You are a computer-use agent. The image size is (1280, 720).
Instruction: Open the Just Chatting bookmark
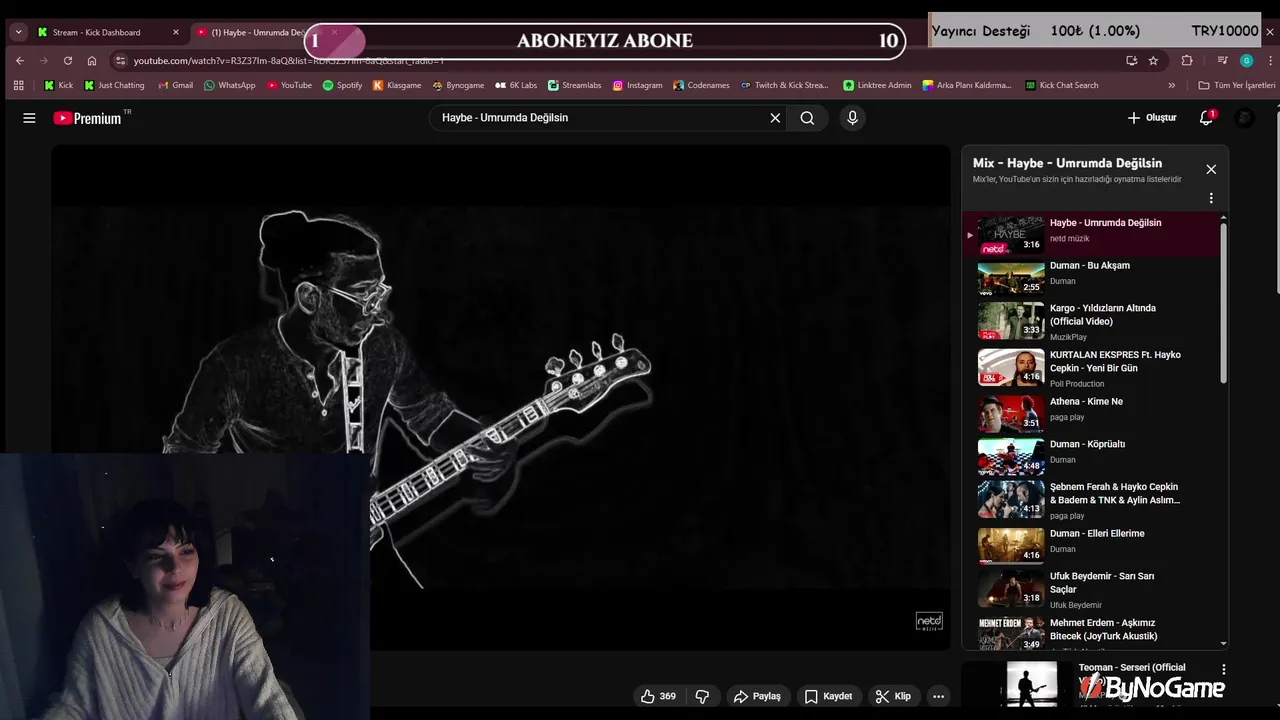[115, 85]
